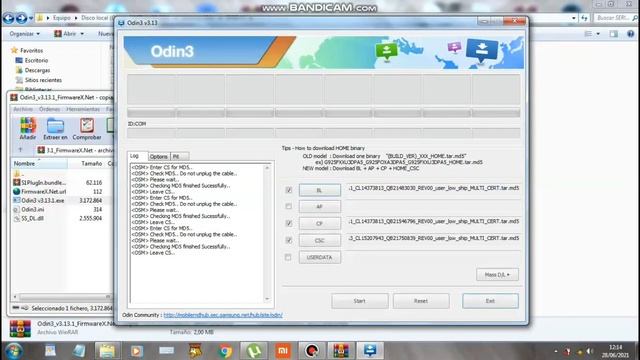The width and height of the screenshot is (640, 360).
Task: Open the Odin Community samsung link
Action: point(223,315)
